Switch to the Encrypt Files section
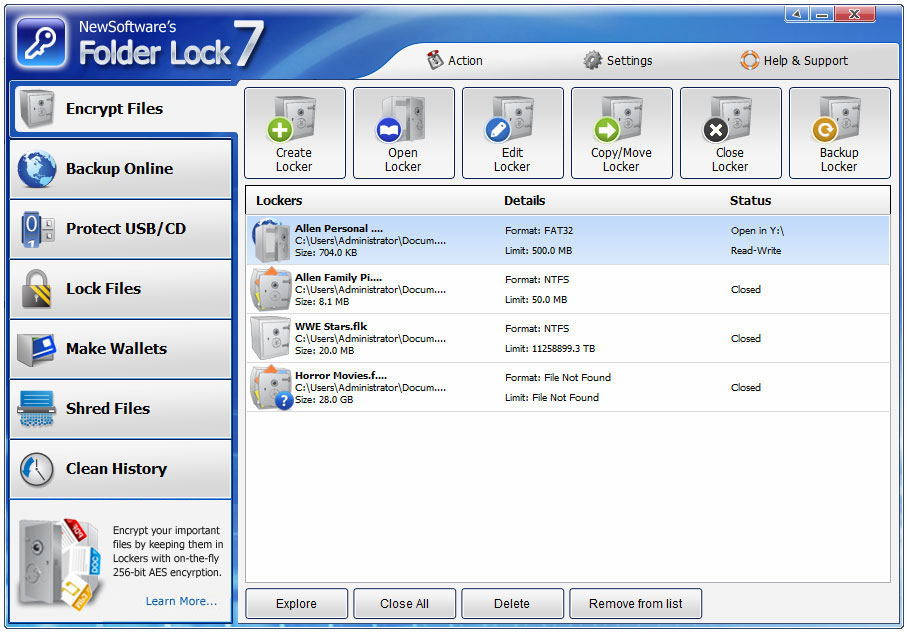 pyautogui.click(x=123, y=109)
